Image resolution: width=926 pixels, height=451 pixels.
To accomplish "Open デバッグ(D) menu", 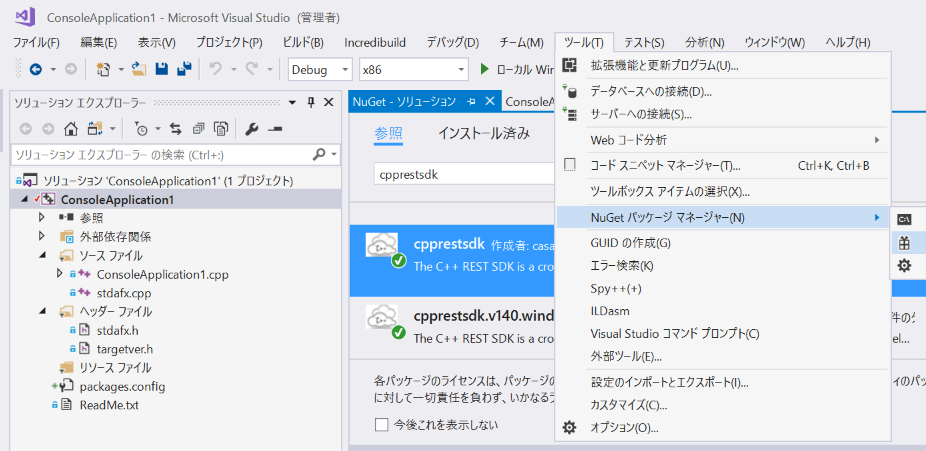I will tap(453, 43).
